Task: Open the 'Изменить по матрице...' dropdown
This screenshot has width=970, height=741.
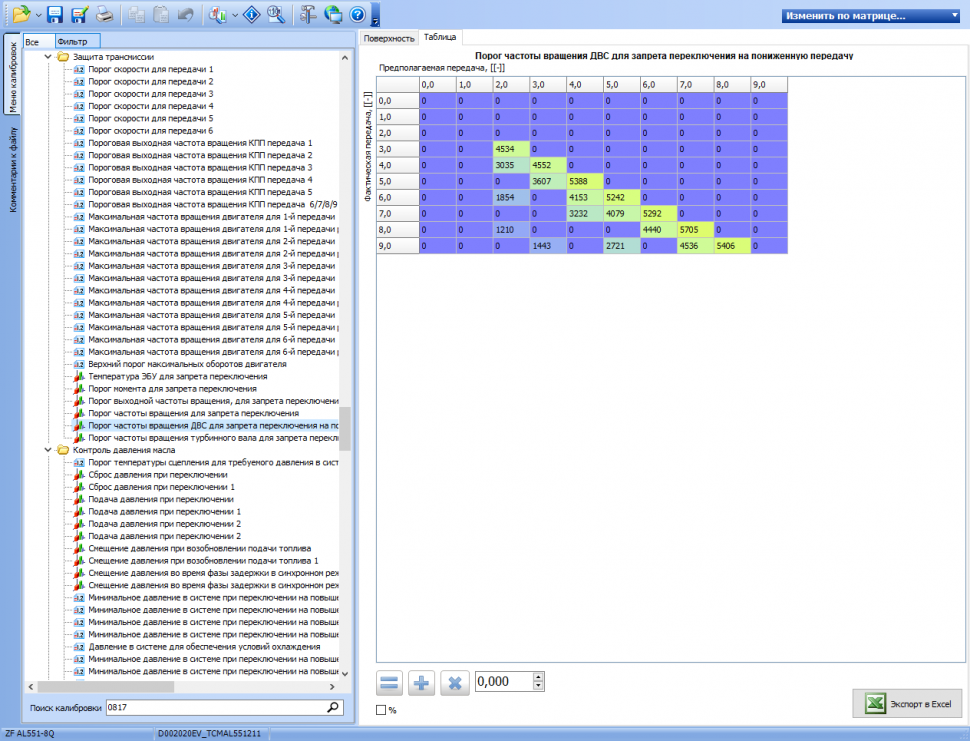Action: 871,16
